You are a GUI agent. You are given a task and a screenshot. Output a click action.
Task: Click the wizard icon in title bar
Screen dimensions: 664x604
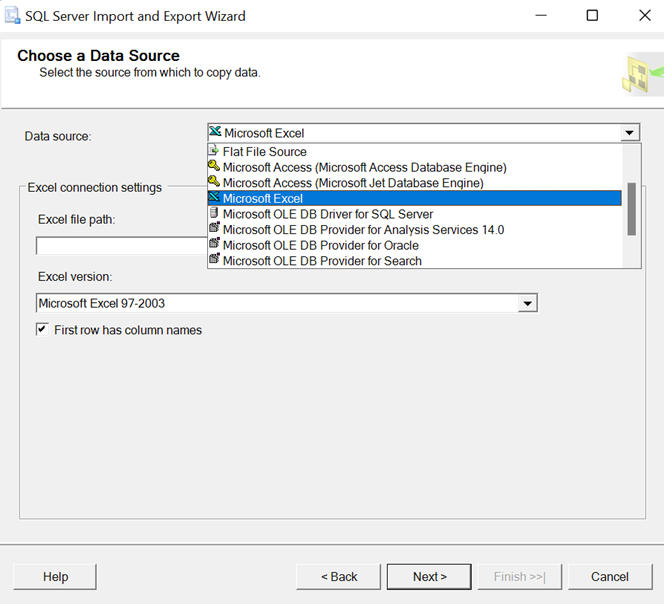(12, 15)
